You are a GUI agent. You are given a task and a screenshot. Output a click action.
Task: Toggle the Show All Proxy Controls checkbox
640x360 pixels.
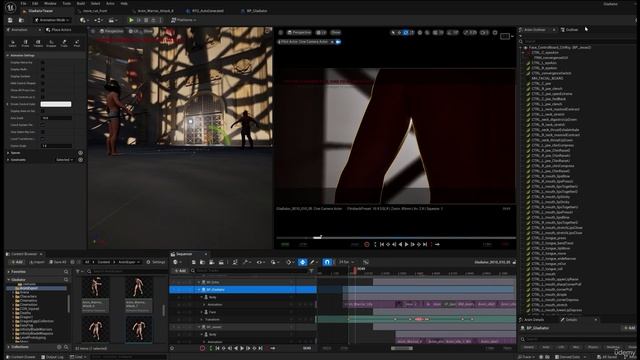pos(43,90)
